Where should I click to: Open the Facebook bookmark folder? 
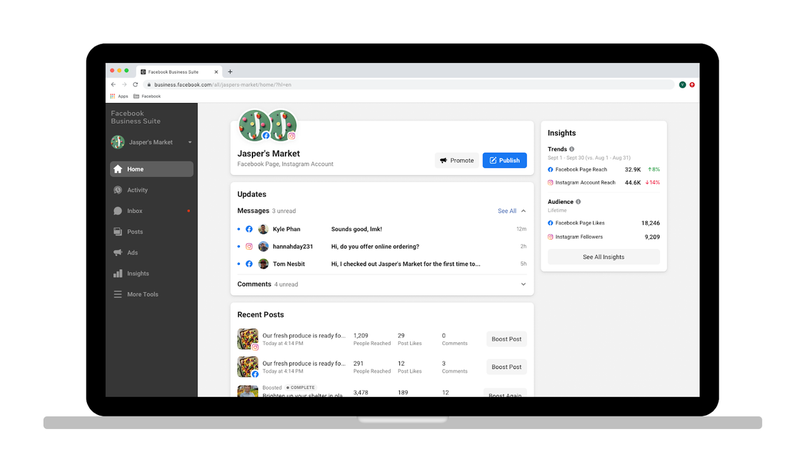click(x=147, y=96)
